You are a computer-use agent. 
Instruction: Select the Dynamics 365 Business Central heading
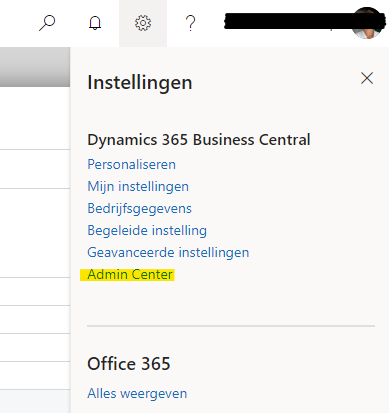tap(199, 140)
